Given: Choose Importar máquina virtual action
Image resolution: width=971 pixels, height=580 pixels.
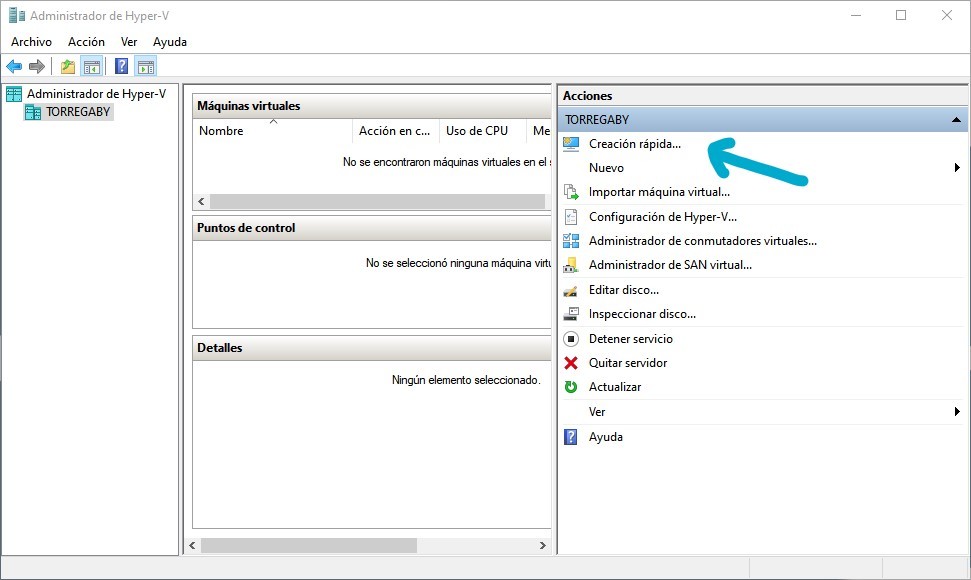Looking at the screenshot, I should (x=659, y=193).
